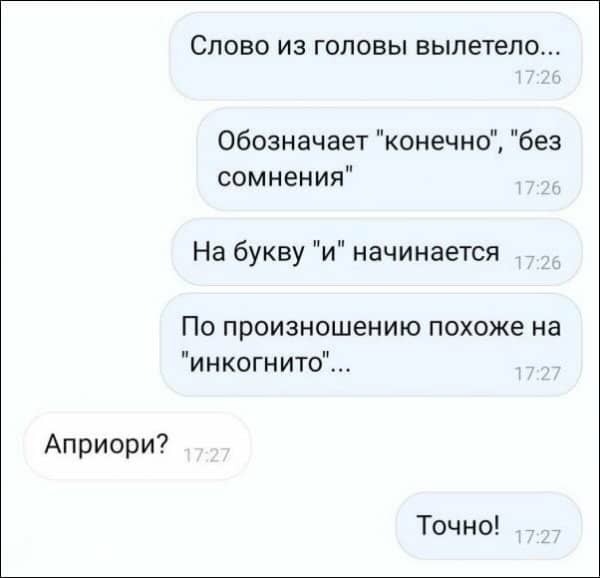This screenshot has height=578, width=600.
Task: Click the received message "Априори?"
Action: click(137, 446)
